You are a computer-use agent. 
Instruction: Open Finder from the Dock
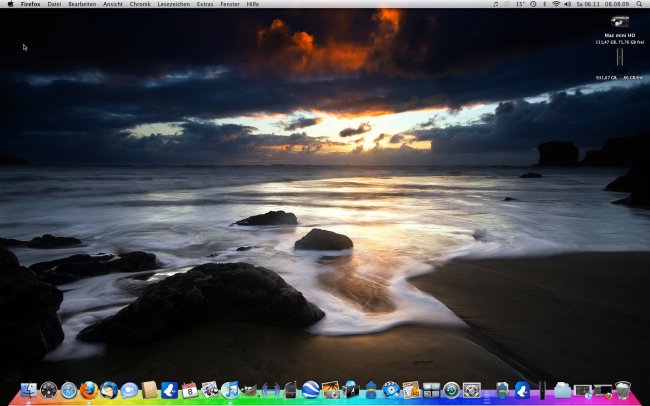click(28, 390)
